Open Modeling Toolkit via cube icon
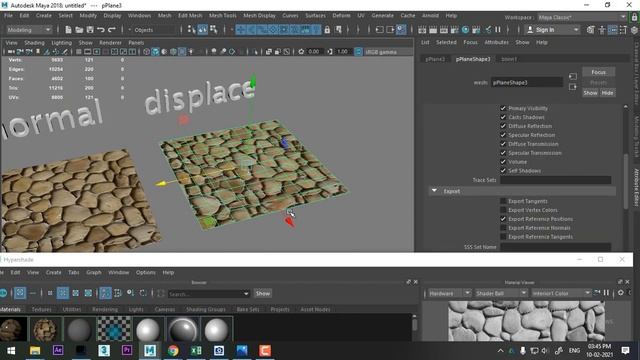The image size is (640, 360). pyautogui.click(x=591, y=30)
